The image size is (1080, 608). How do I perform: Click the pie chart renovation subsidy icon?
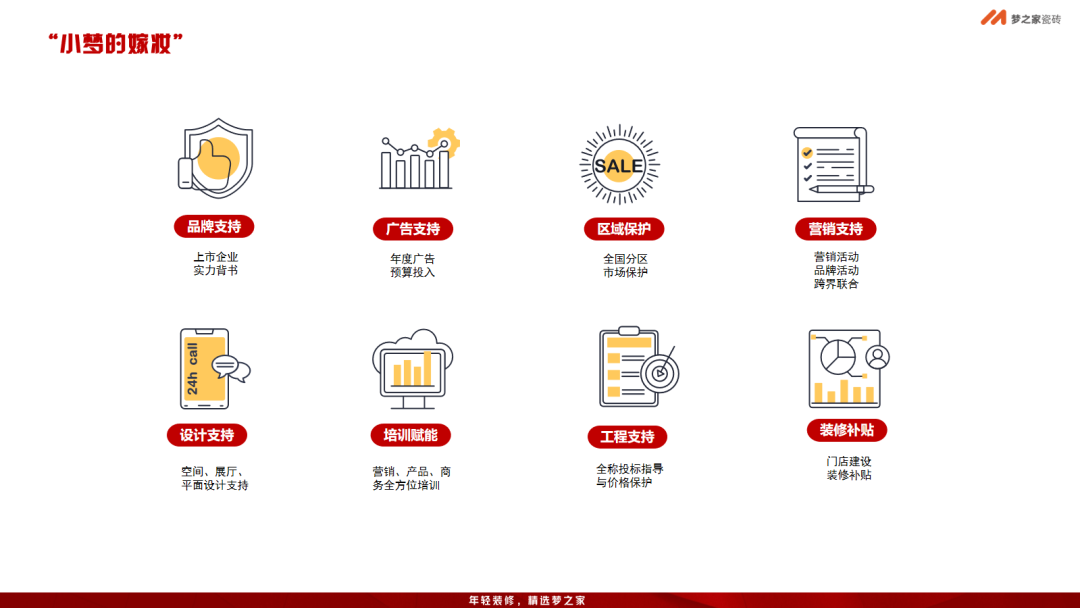click(x=845, y=368)
